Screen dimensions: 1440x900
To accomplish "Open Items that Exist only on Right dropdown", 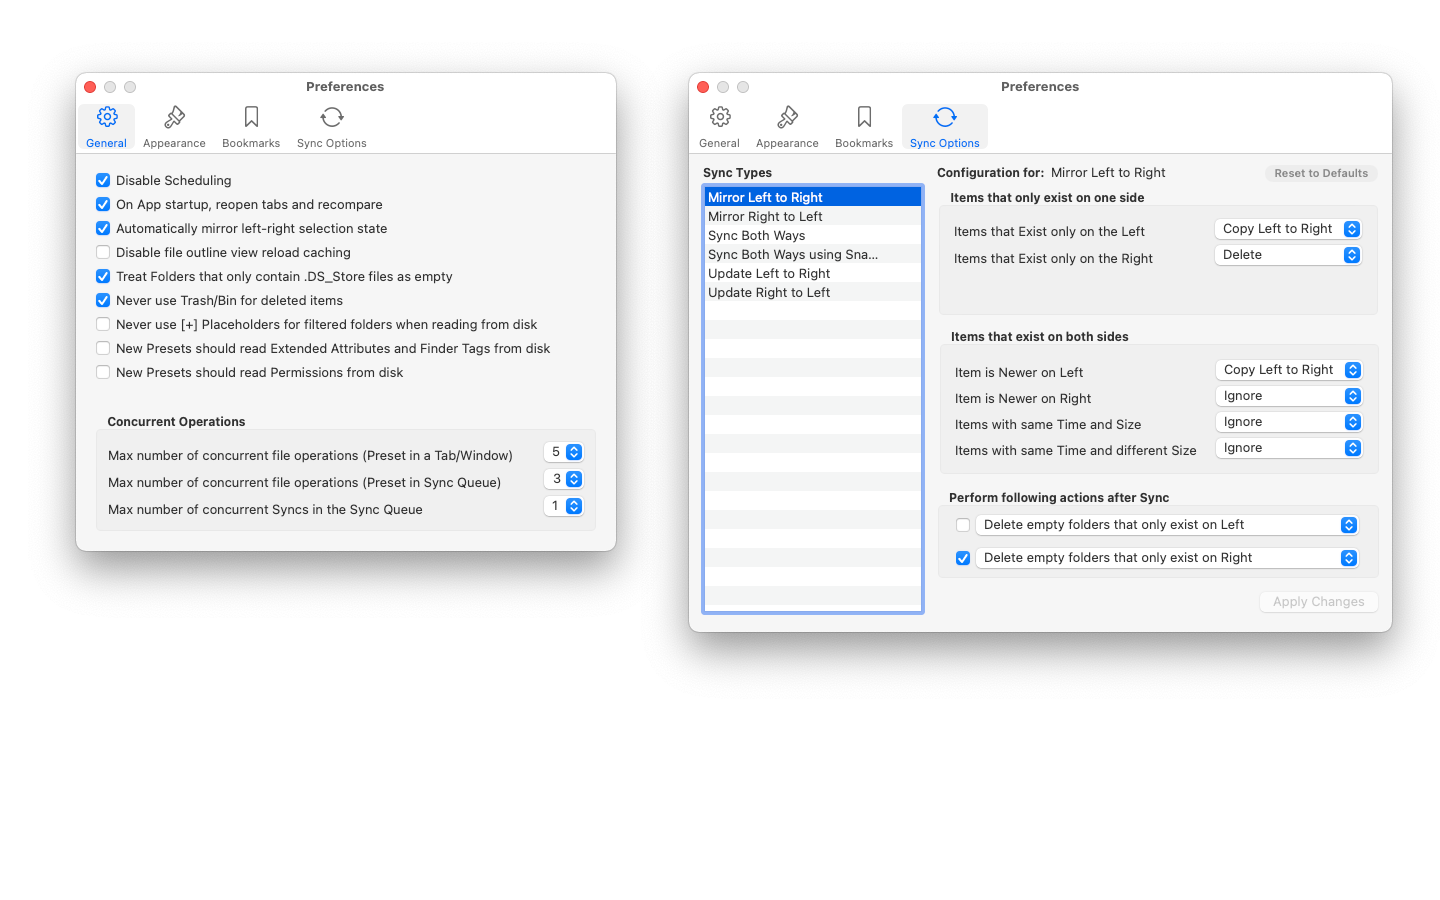I will coord(1288,255).
